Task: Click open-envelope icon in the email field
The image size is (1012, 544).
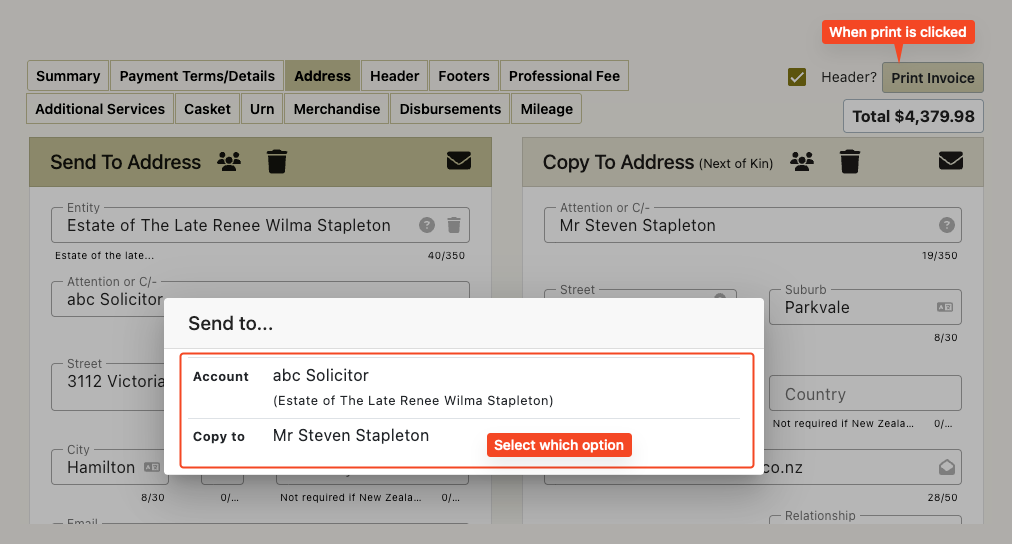Action: pyautogui.click(x=946, y=467)
